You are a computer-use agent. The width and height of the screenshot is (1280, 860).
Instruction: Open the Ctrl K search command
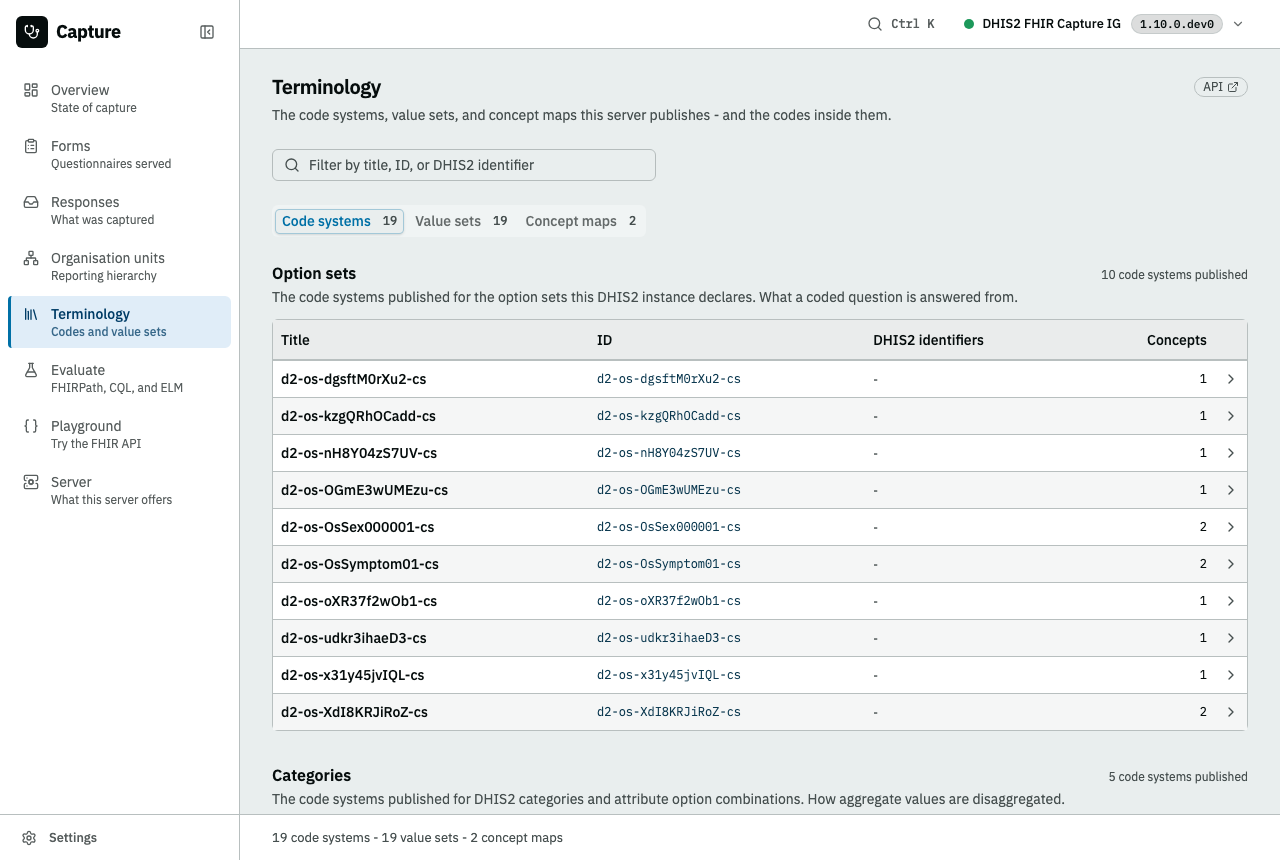[x=901, y=24]
